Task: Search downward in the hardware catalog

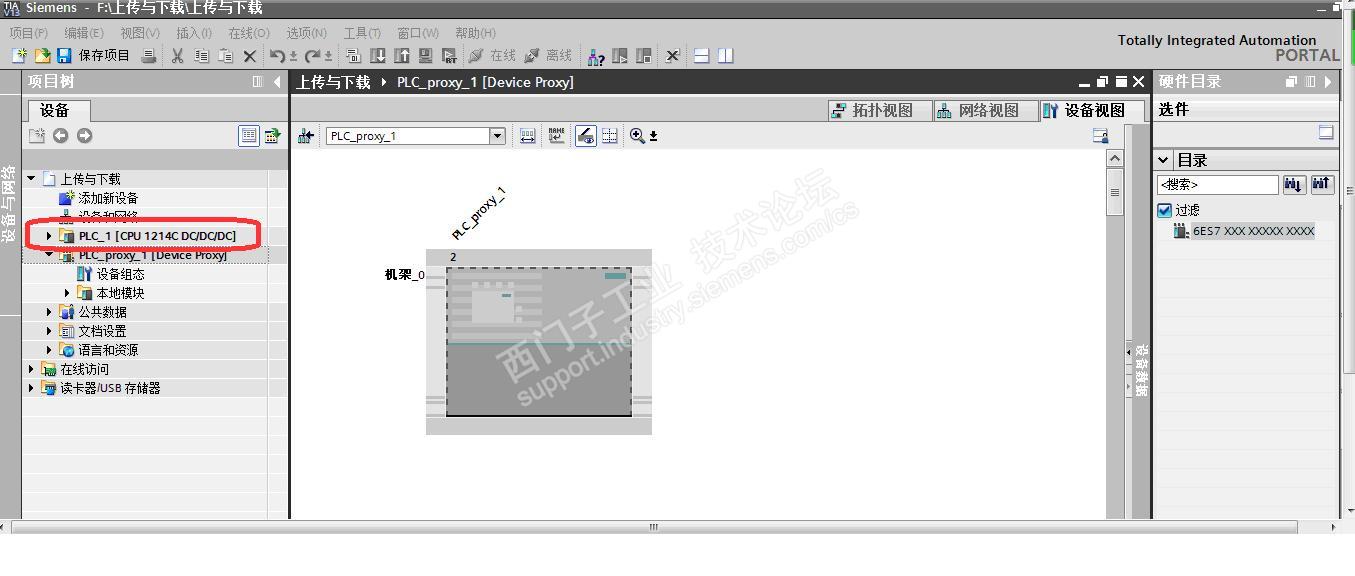Action: (1294, 184)
